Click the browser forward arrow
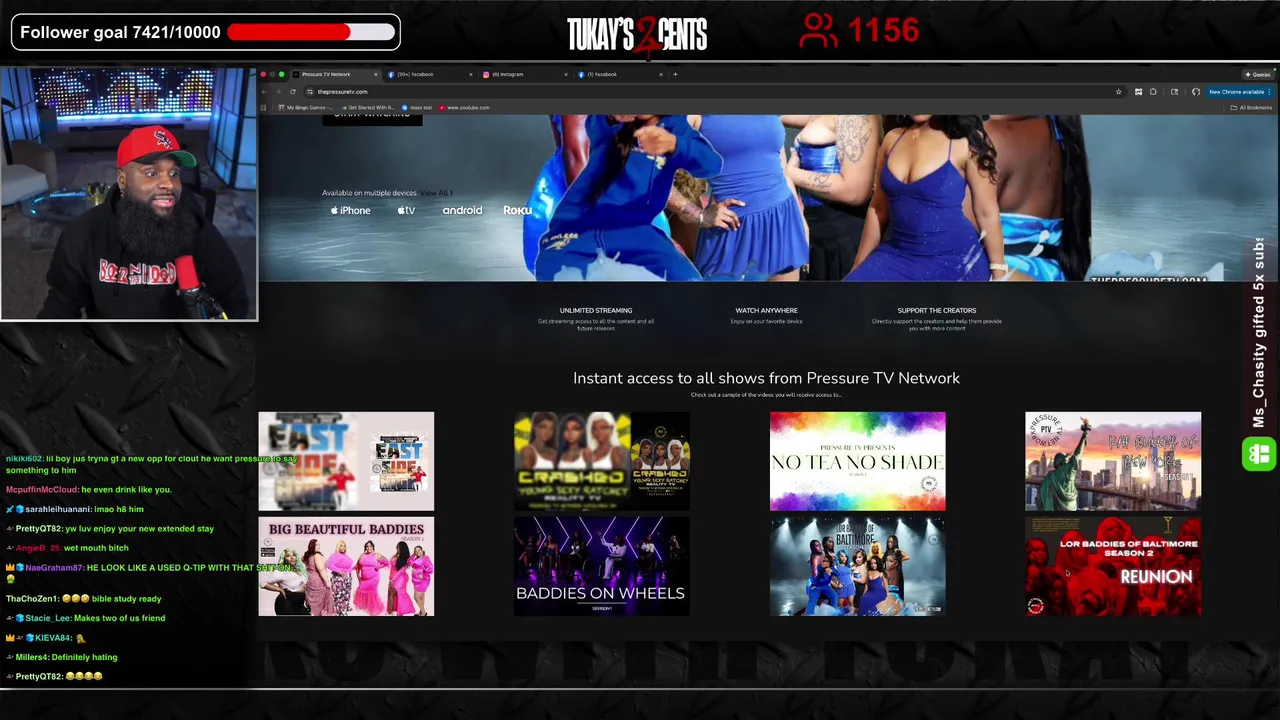 point(278,92)
